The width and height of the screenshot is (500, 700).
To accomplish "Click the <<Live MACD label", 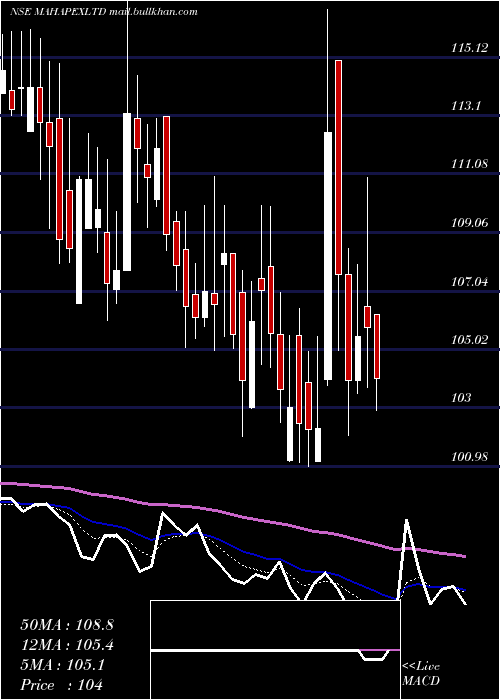I will click(x=421, y=673).
